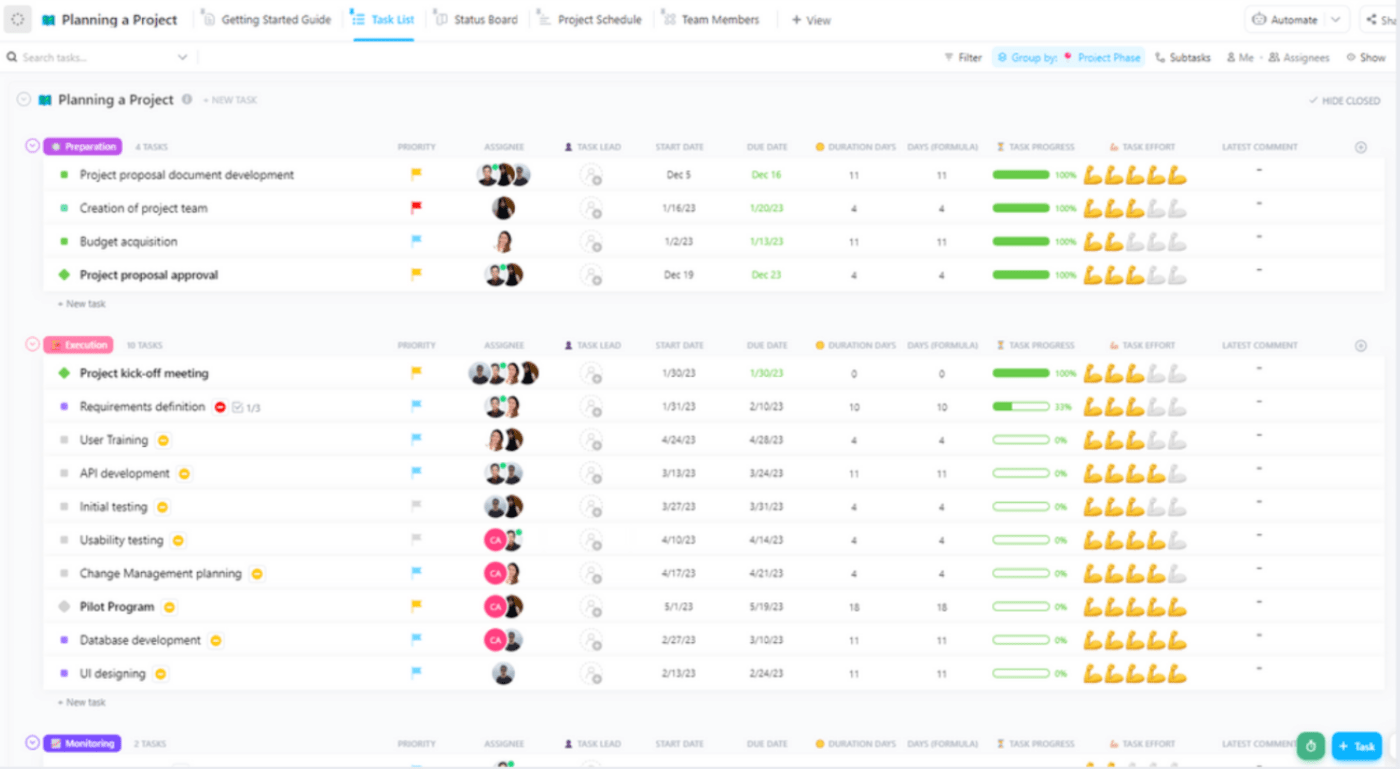The image size is (1400, 769).
Task: Click the red priority flag for Creation of project team
Action: tap(416, 208)
